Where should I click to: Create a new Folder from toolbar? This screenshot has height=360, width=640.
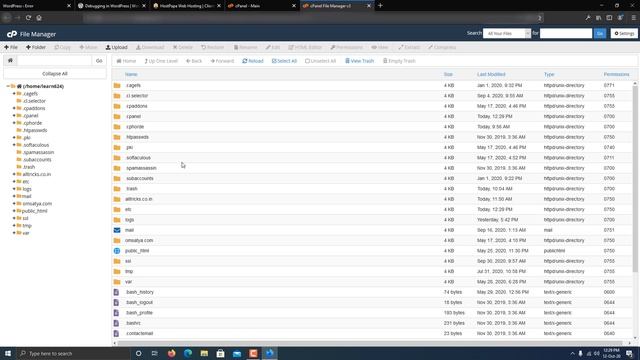click(x=36, y=47)
